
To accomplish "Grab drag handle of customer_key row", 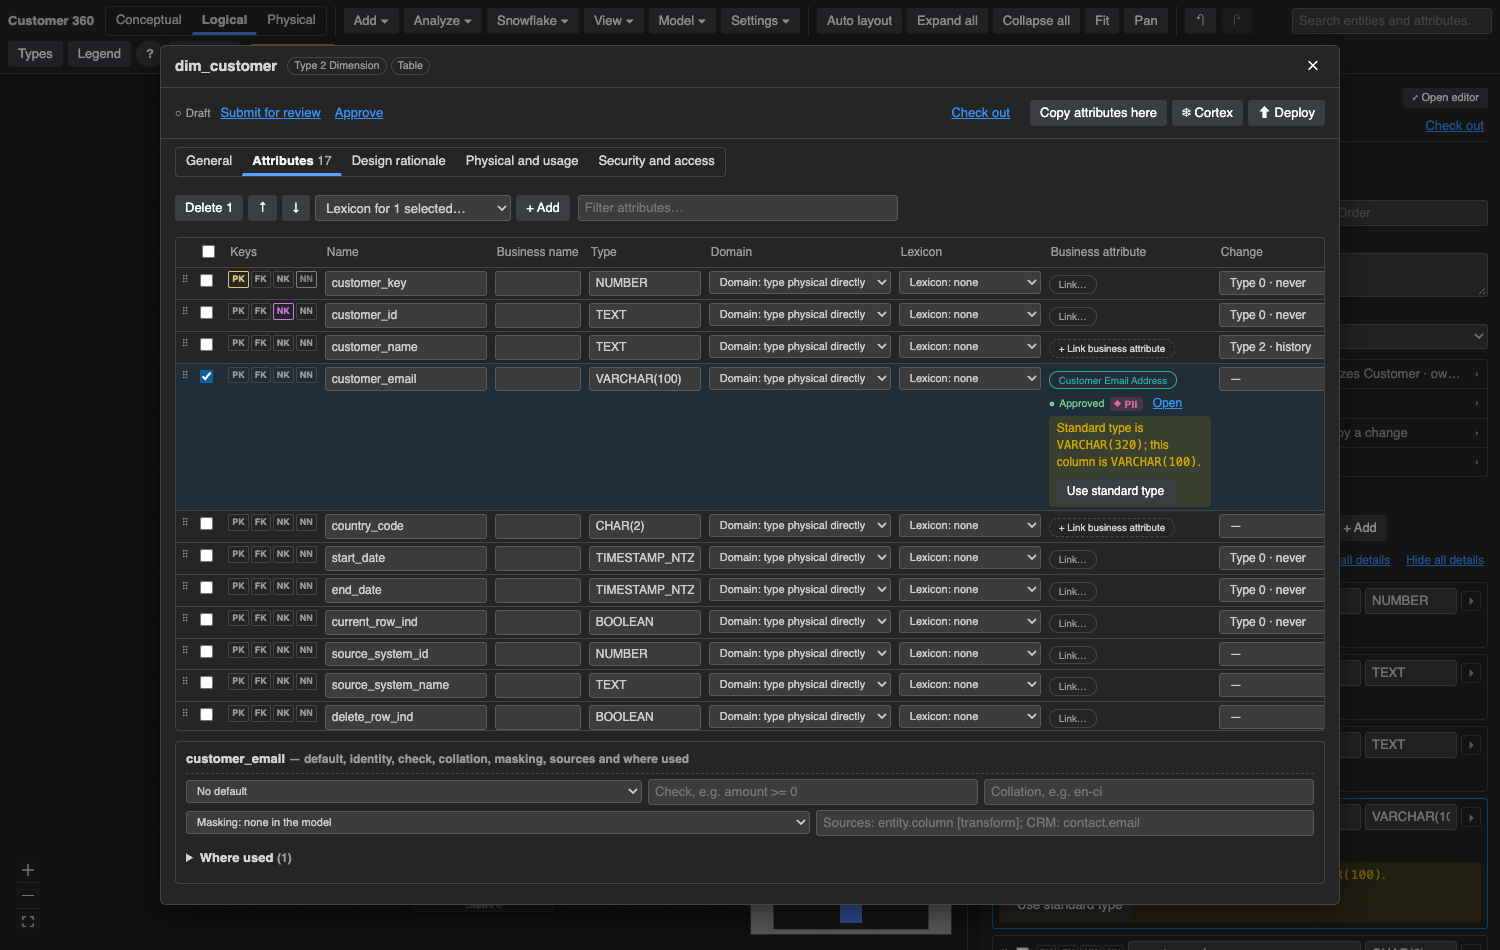I will 185,280.
